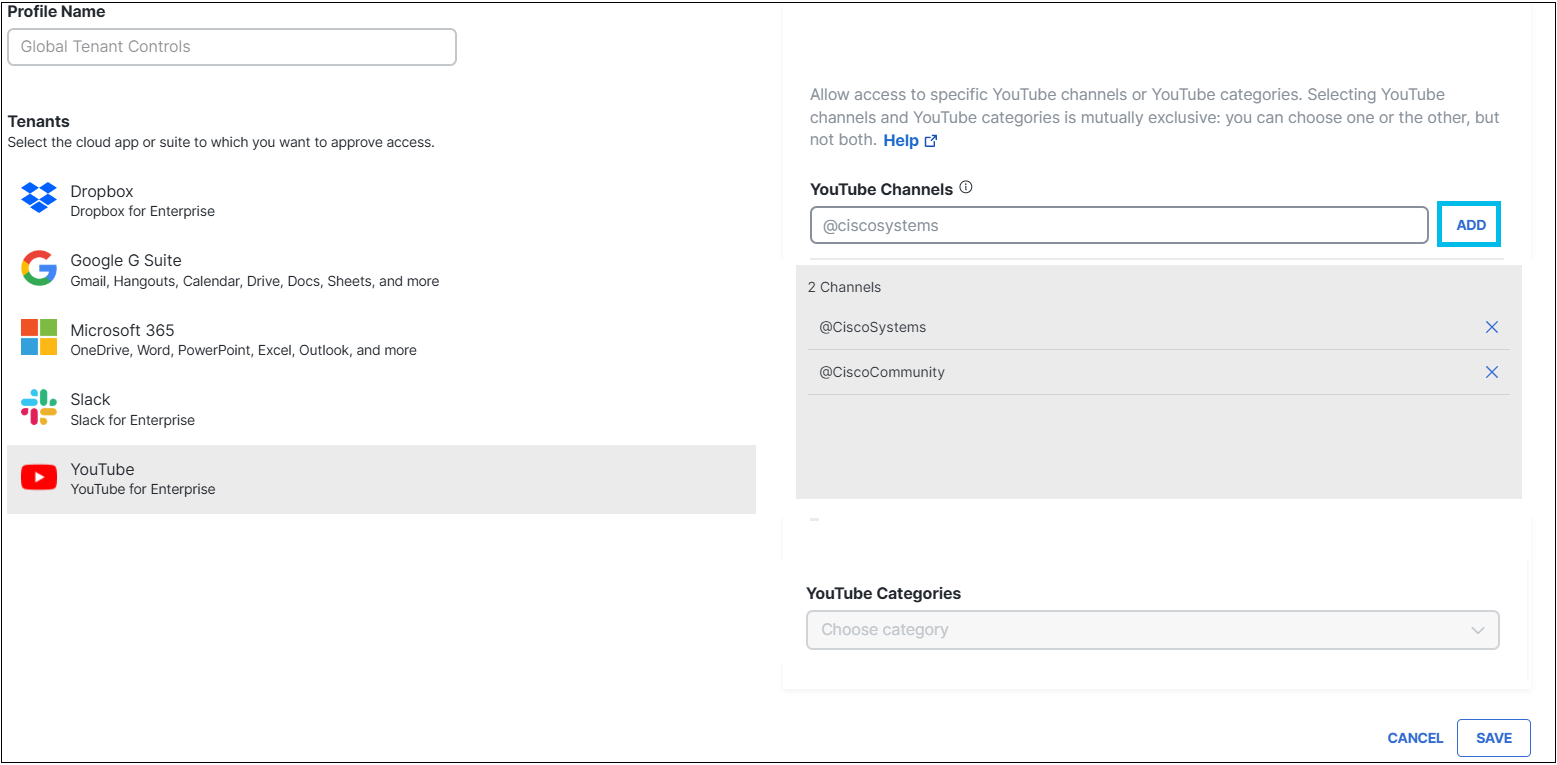The height and width of the screenshot is (765, 1557).
Task: Select the YouTube for Enterprise tenant
Action: 381,479
